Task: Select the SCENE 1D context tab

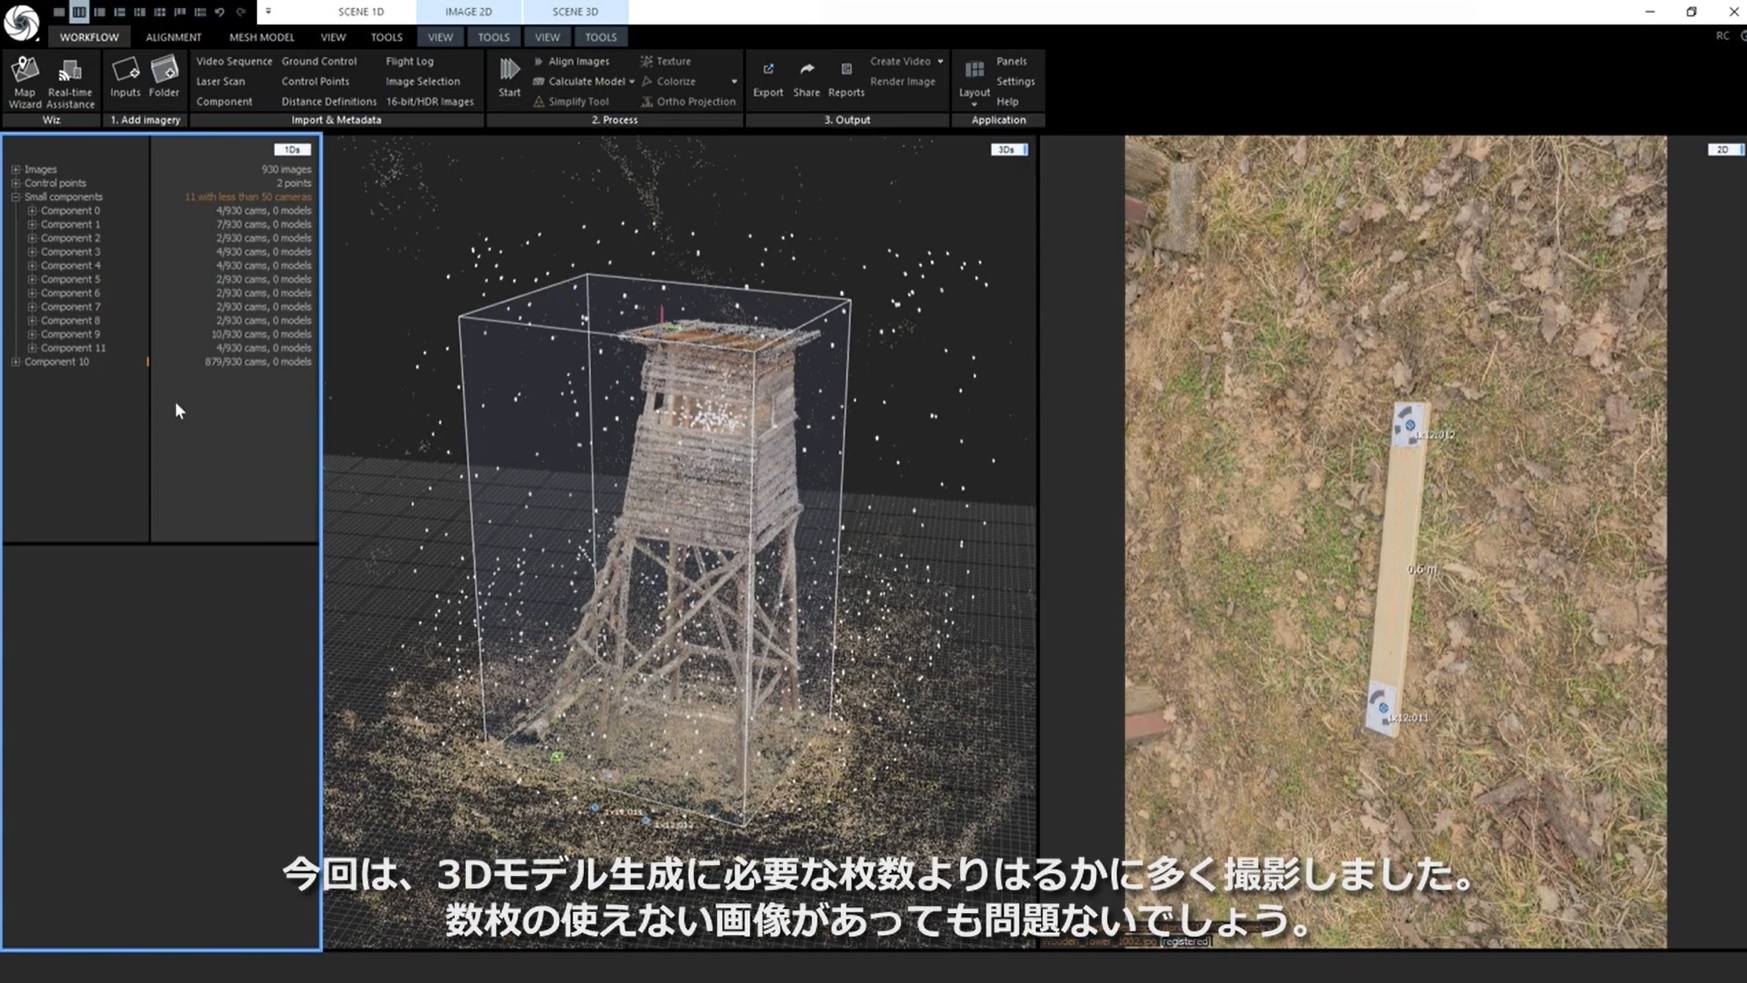Action: pyautogui.click(x=361, y=12)
